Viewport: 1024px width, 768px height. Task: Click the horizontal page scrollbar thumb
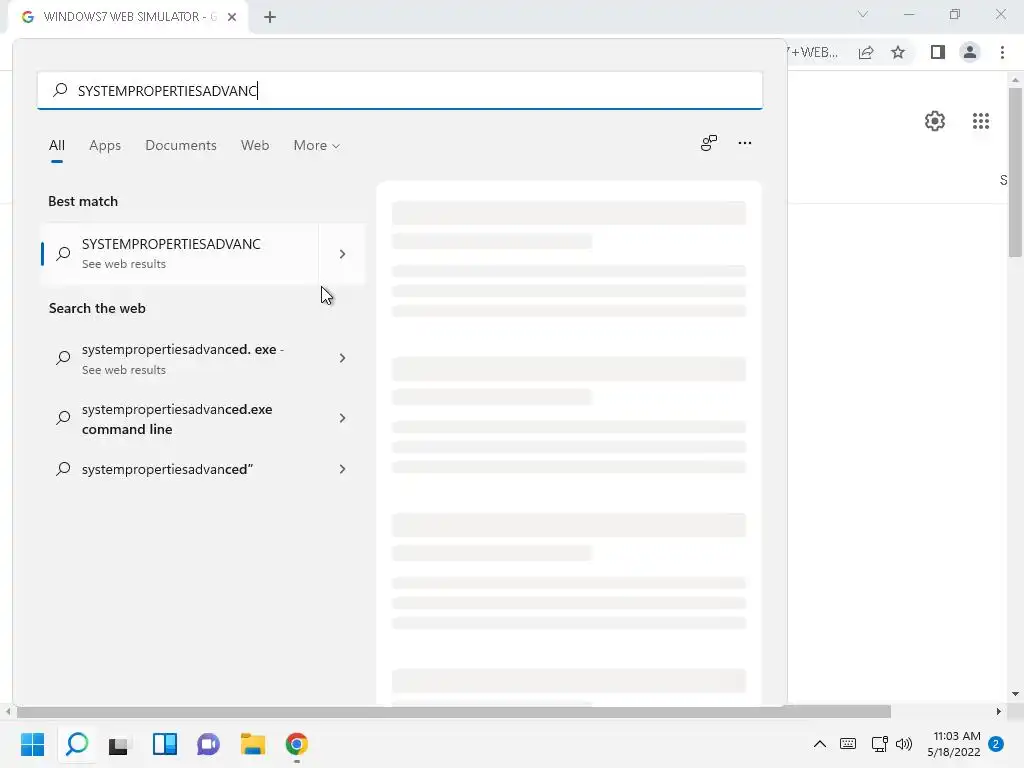pos(454,711)
